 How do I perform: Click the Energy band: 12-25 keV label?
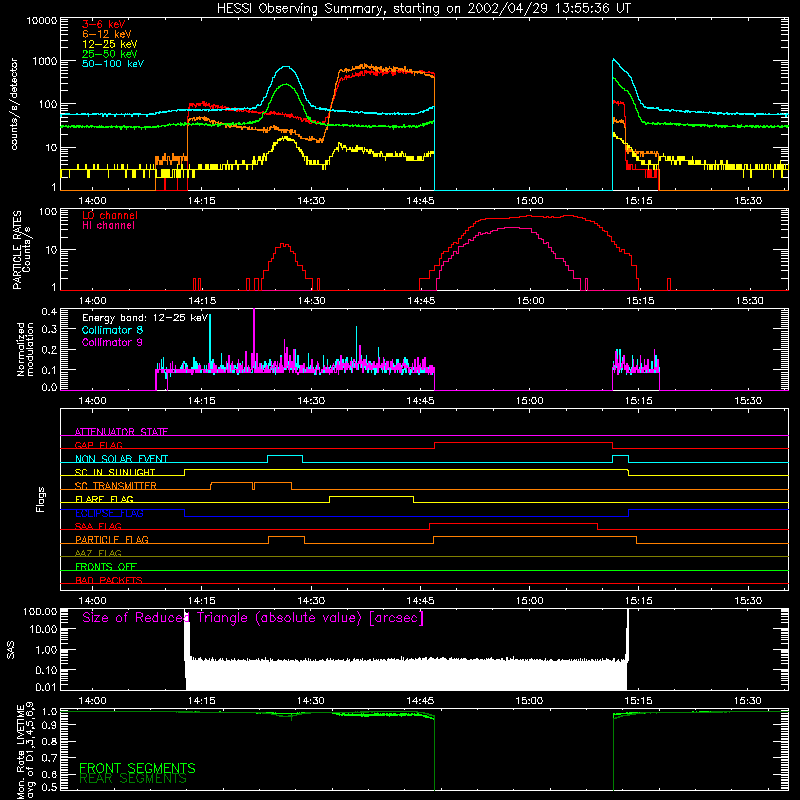point(145,318)
